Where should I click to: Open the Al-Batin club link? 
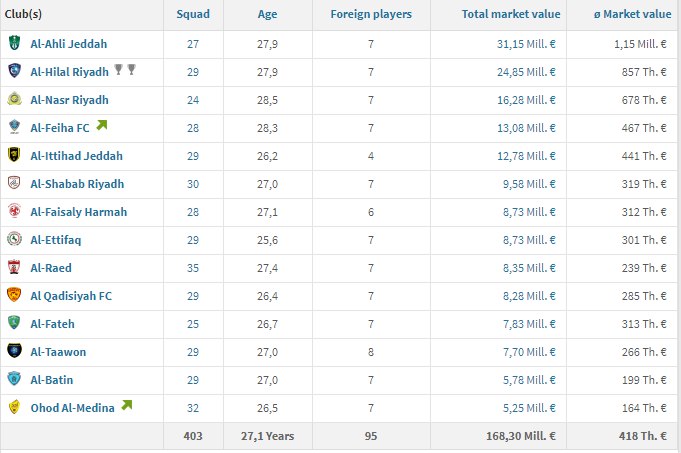click(x=52, y=380)
